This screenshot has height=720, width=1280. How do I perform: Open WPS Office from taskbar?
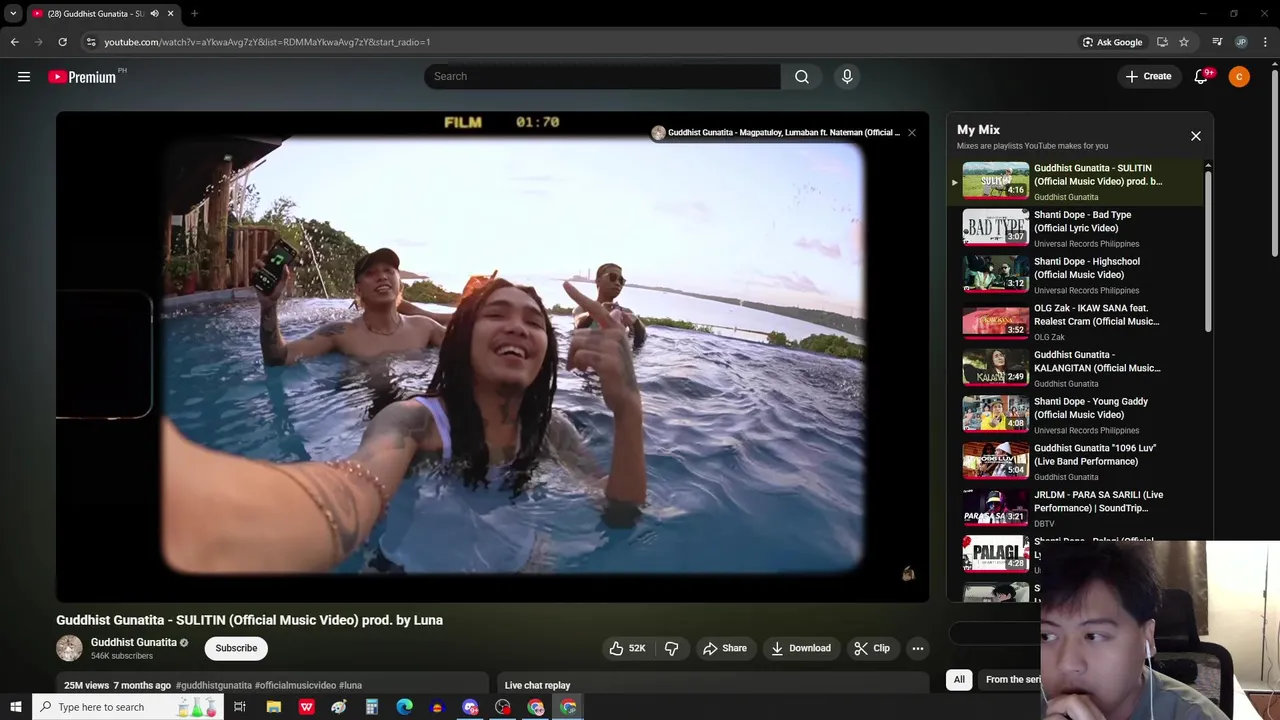306,707
